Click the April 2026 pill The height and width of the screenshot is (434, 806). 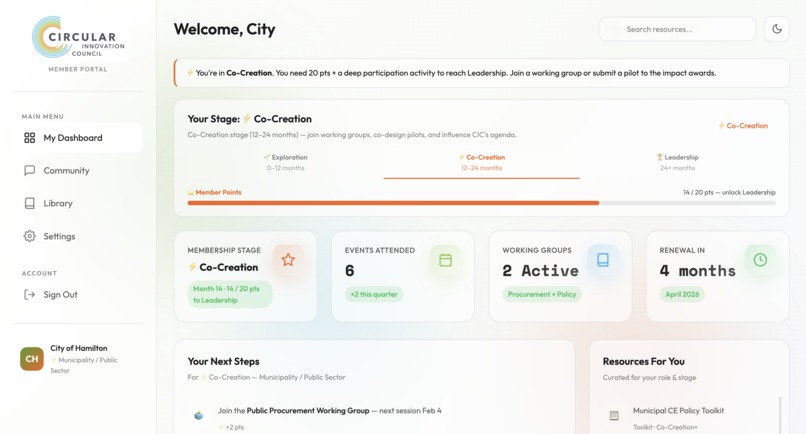point(682,294)
